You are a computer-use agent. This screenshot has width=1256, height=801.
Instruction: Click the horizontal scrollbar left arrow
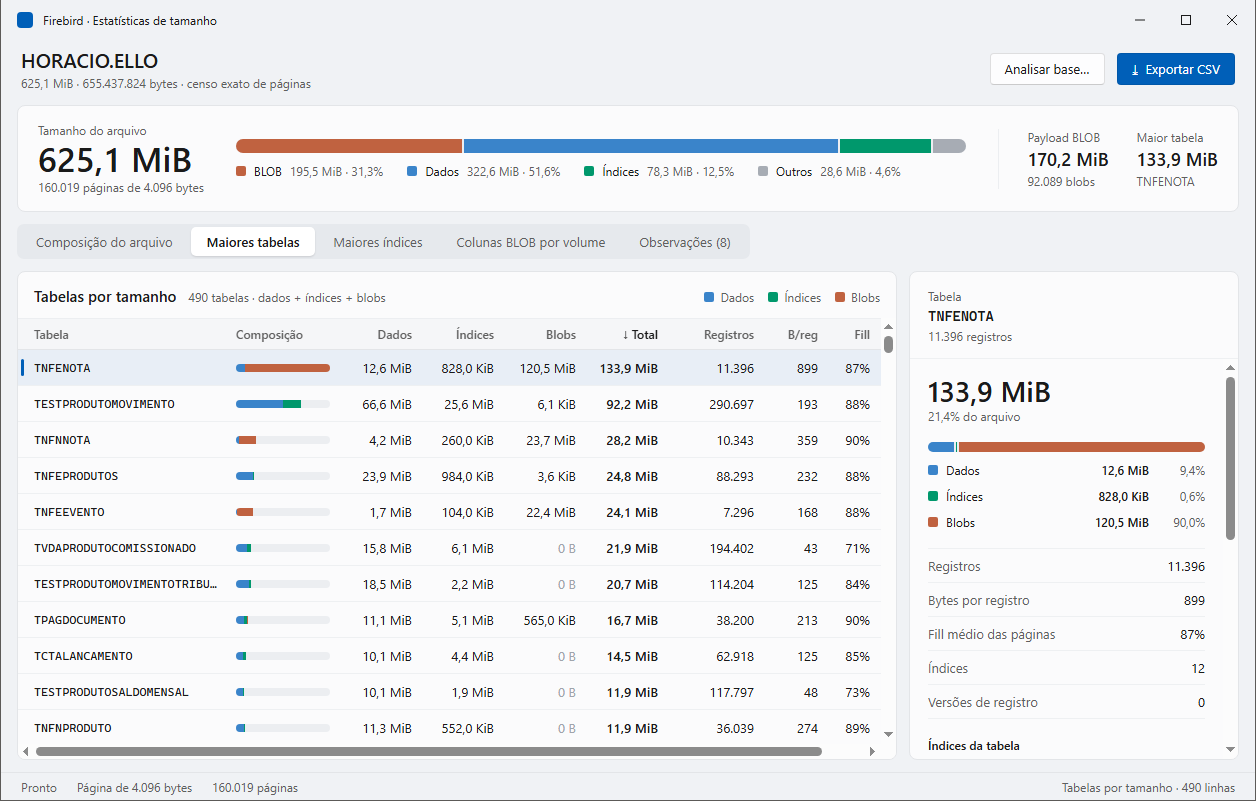pos(26,751)
